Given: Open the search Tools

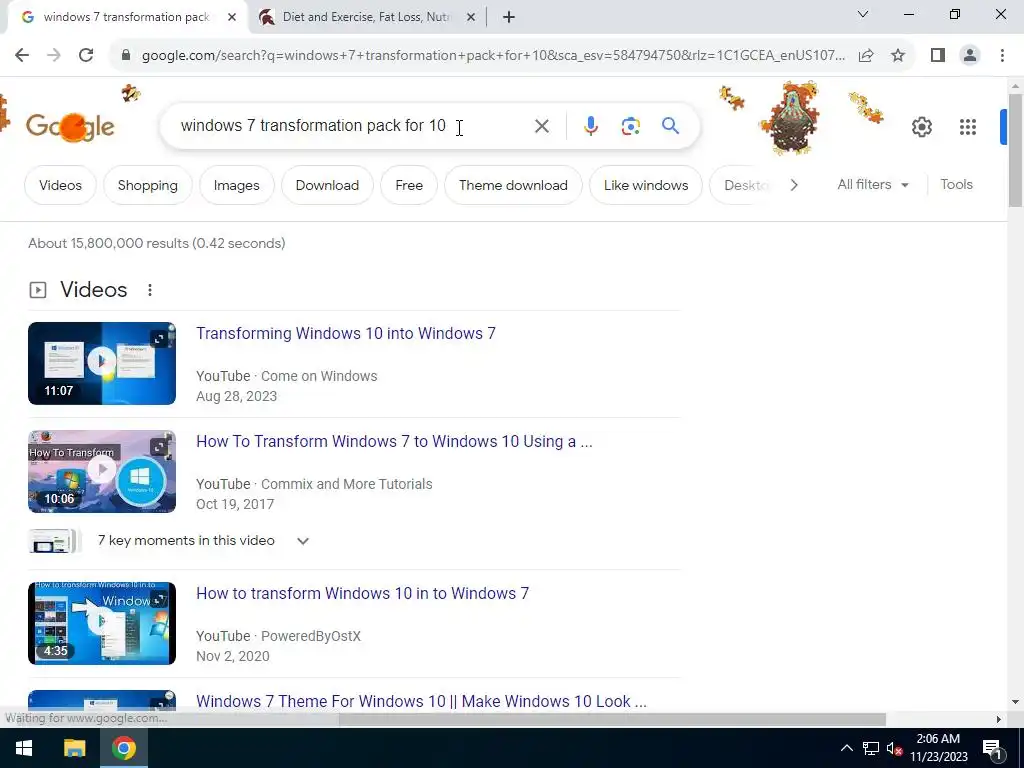Looking at the screenshot, I should 956,185.
